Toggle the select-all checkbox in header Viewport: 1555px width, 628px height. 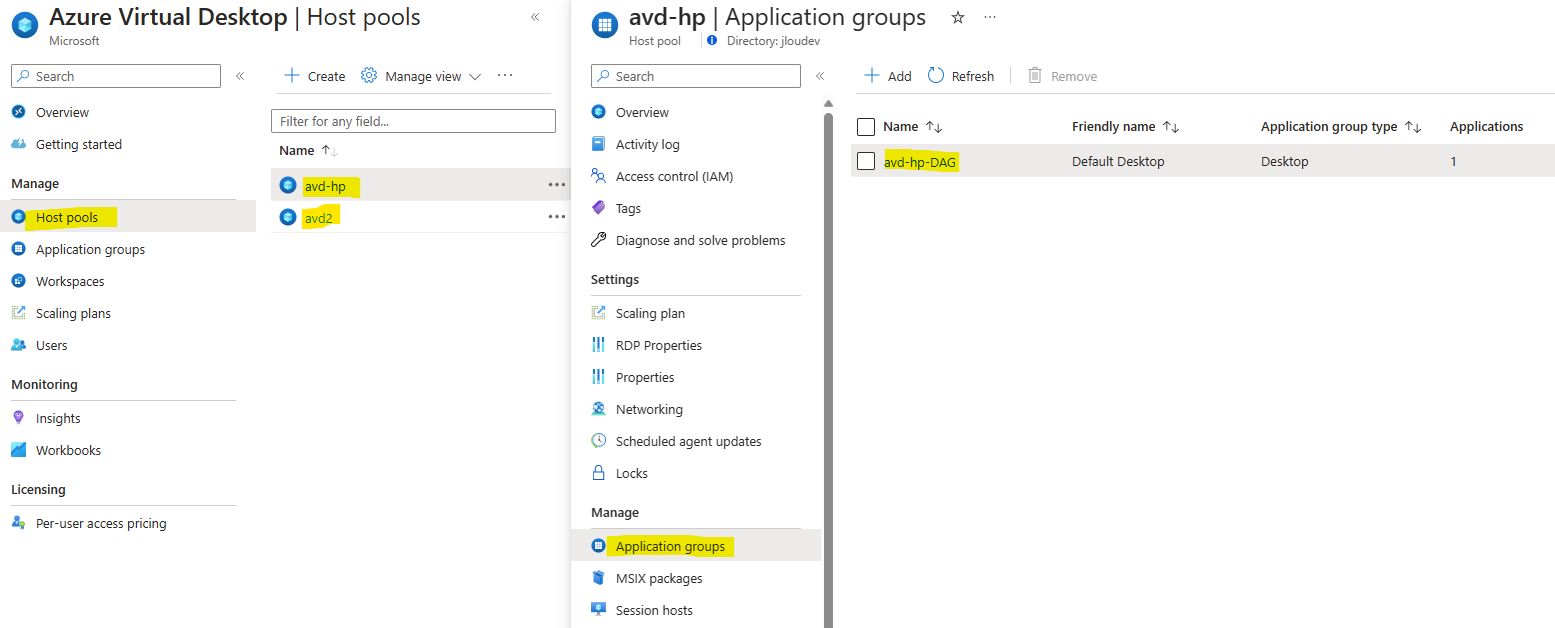866,127
